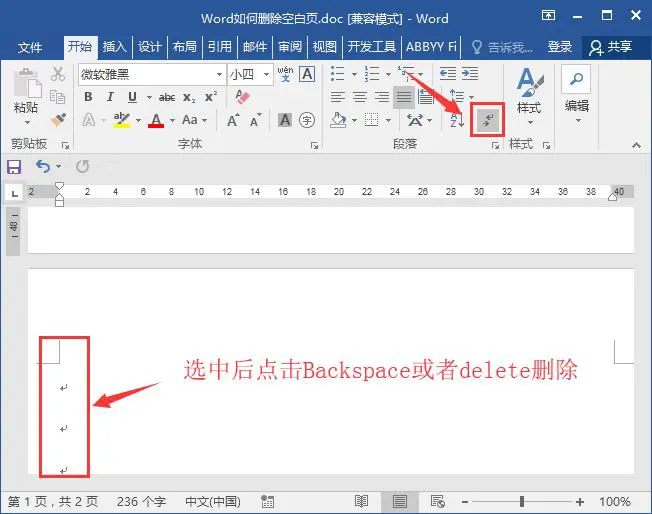Click the Asian layout icon
The image size is (652, 514).
click(415, 120)
